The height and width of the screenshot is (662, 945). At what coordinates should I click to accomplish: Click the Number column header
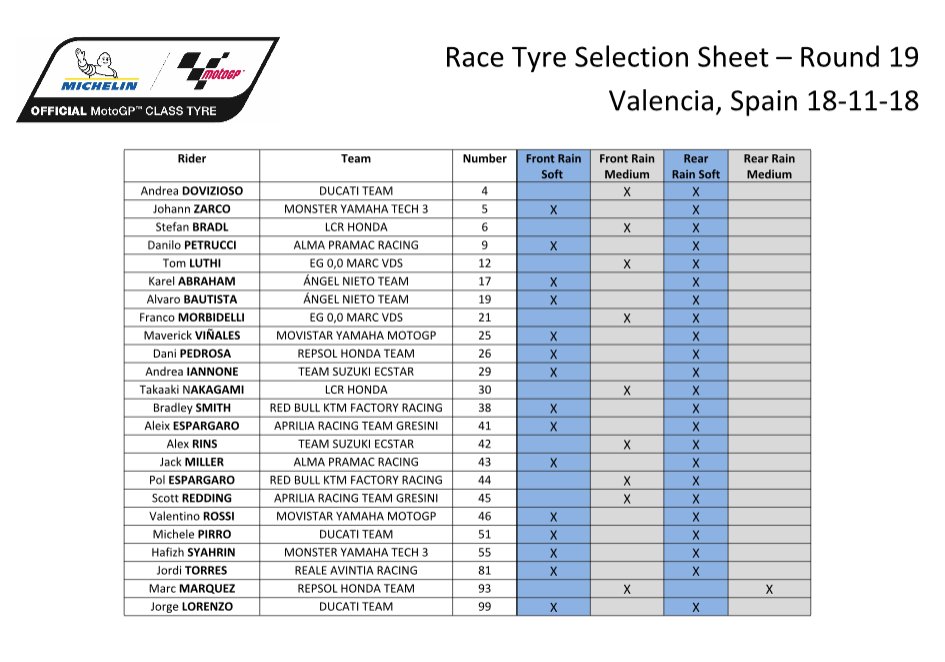pyautogui.click(x=485, y=159)
